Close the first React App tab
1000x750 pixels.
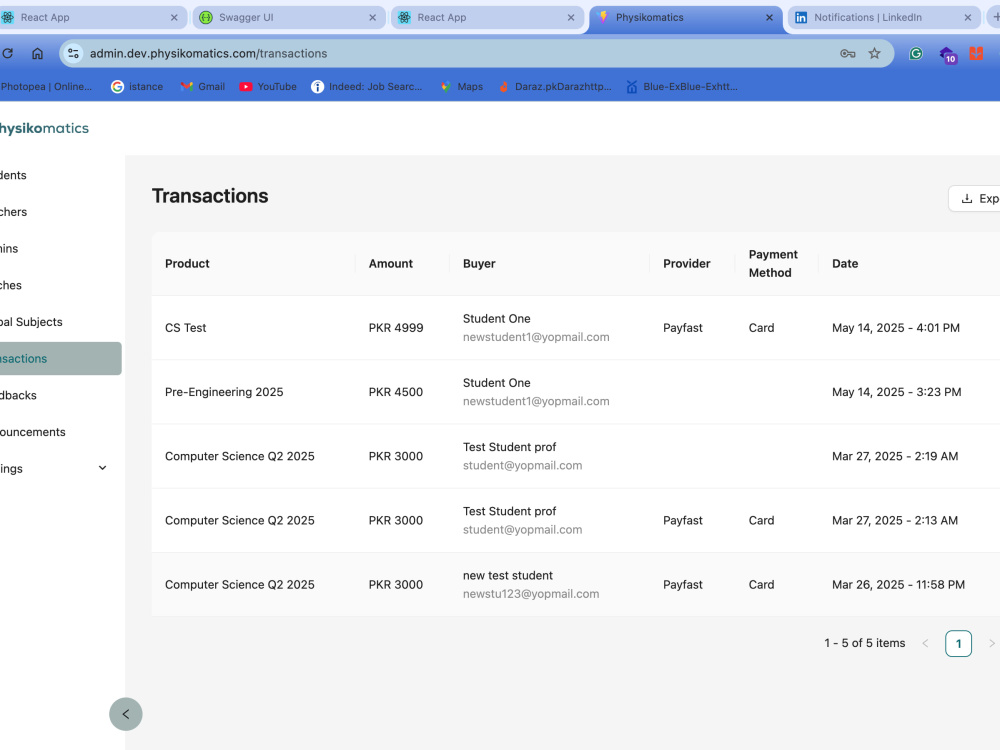coord(174,18)
